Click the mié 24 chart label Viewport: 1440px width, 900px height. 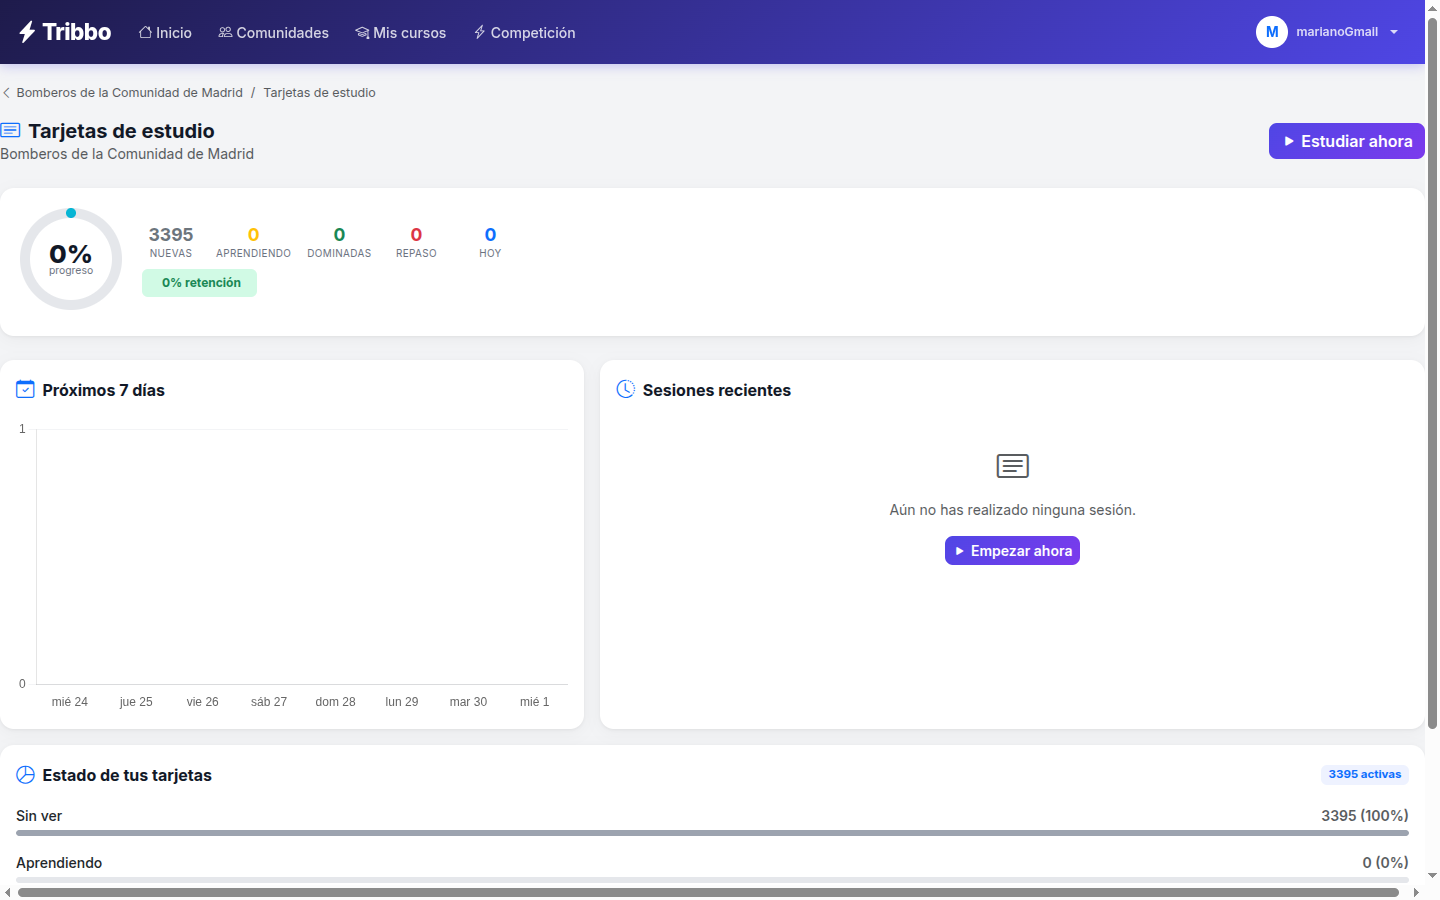click(70, 702)
